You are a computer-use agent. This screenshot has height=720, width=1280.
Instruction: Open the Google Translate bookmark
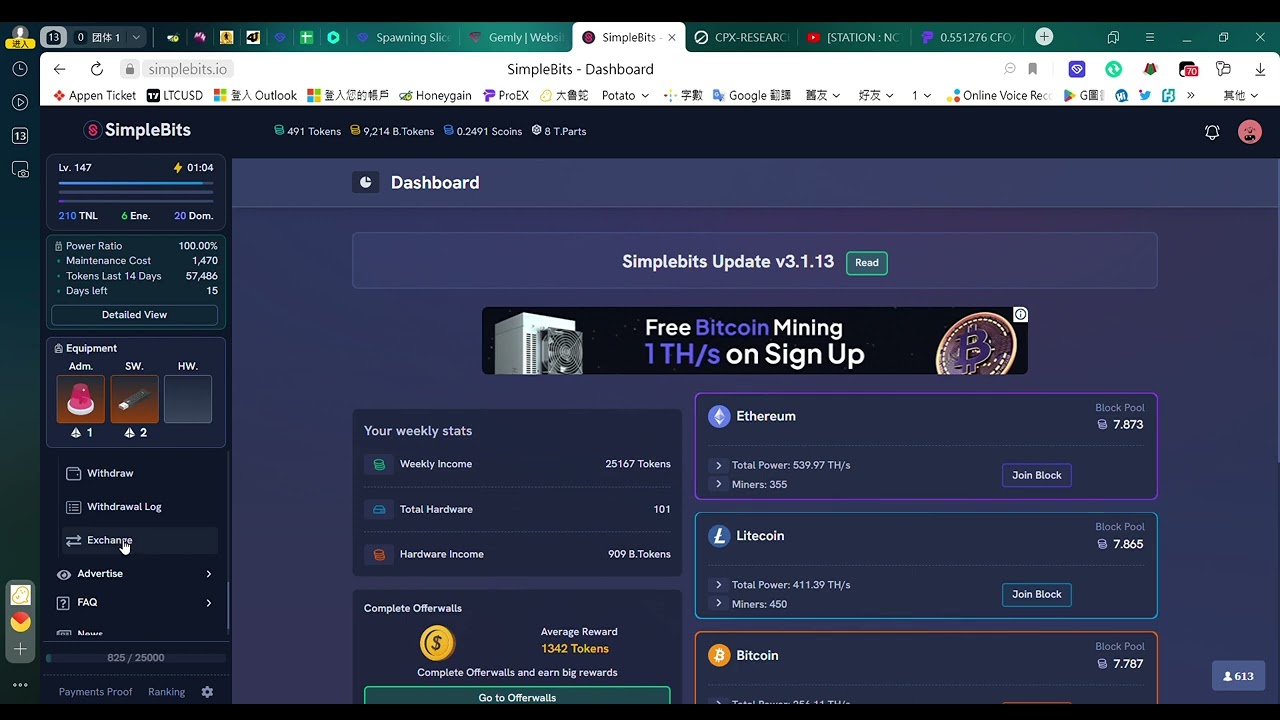pos(752,95)
